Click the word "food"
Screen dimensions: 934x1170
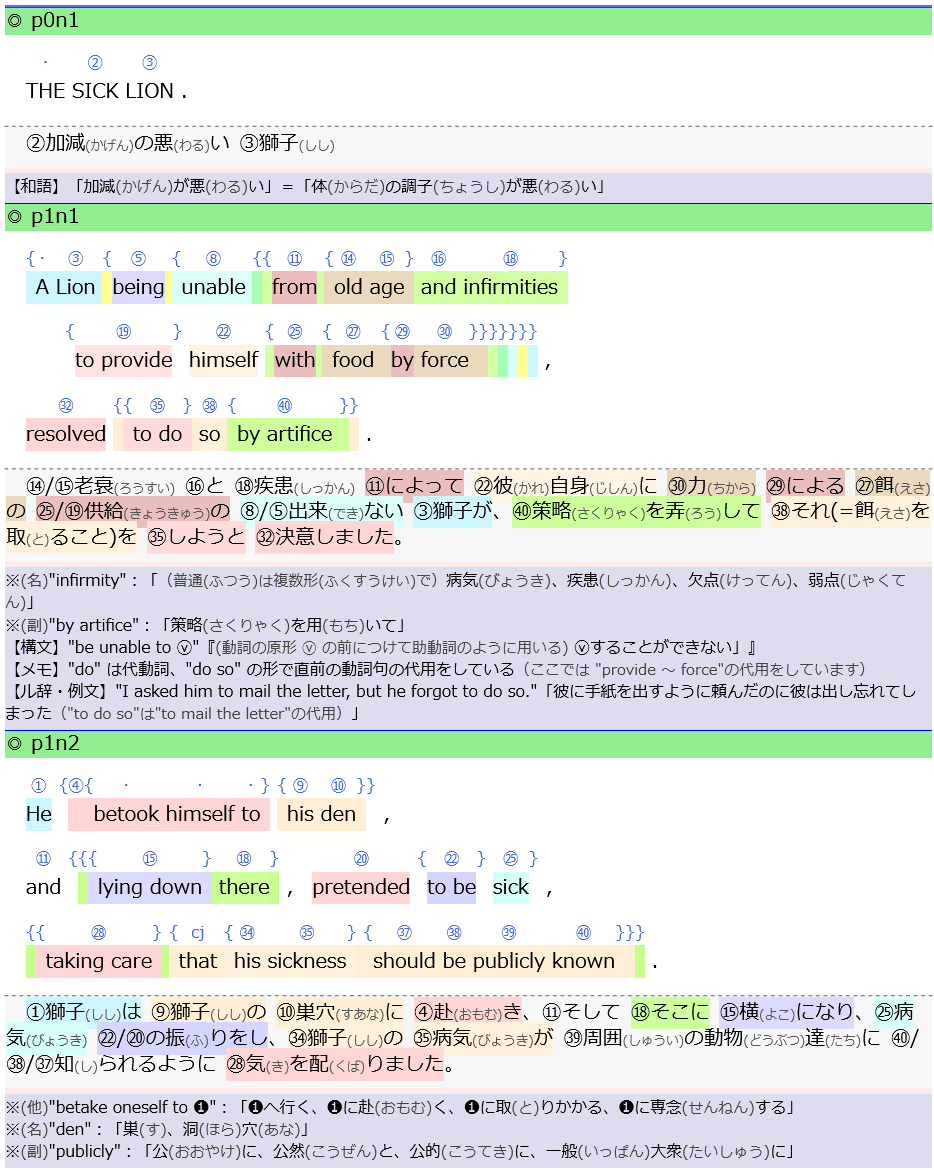coord(353,360)
